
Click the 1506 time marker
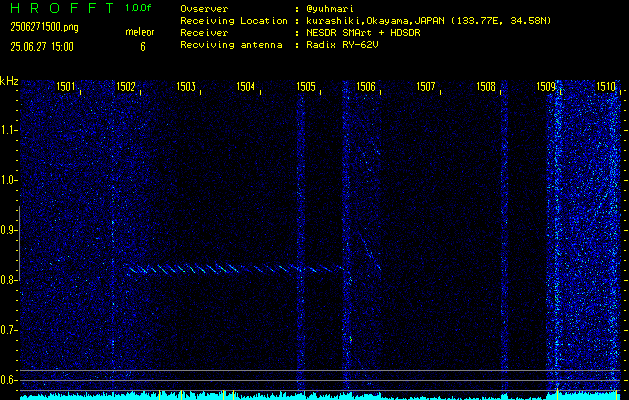coord(366,86)
